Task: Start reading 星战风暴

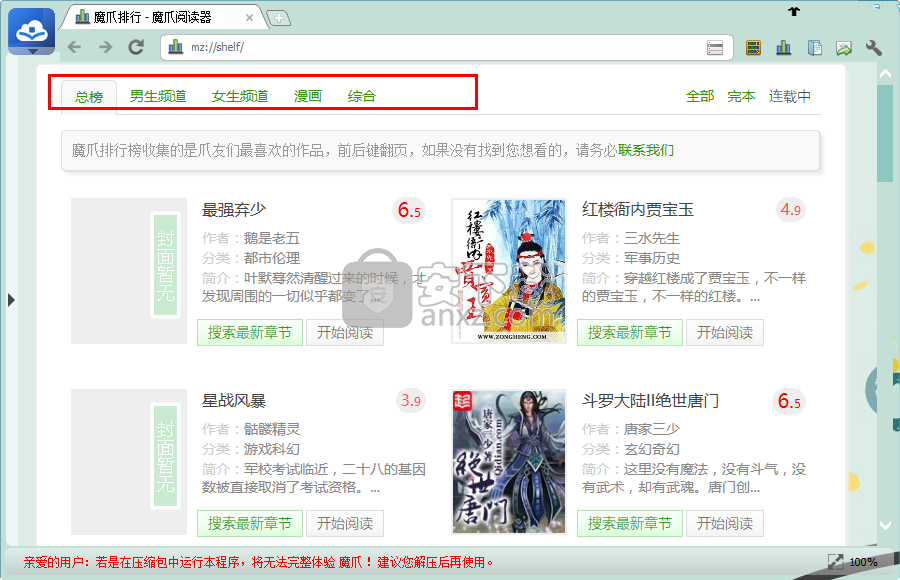Action: click(345, 523)
